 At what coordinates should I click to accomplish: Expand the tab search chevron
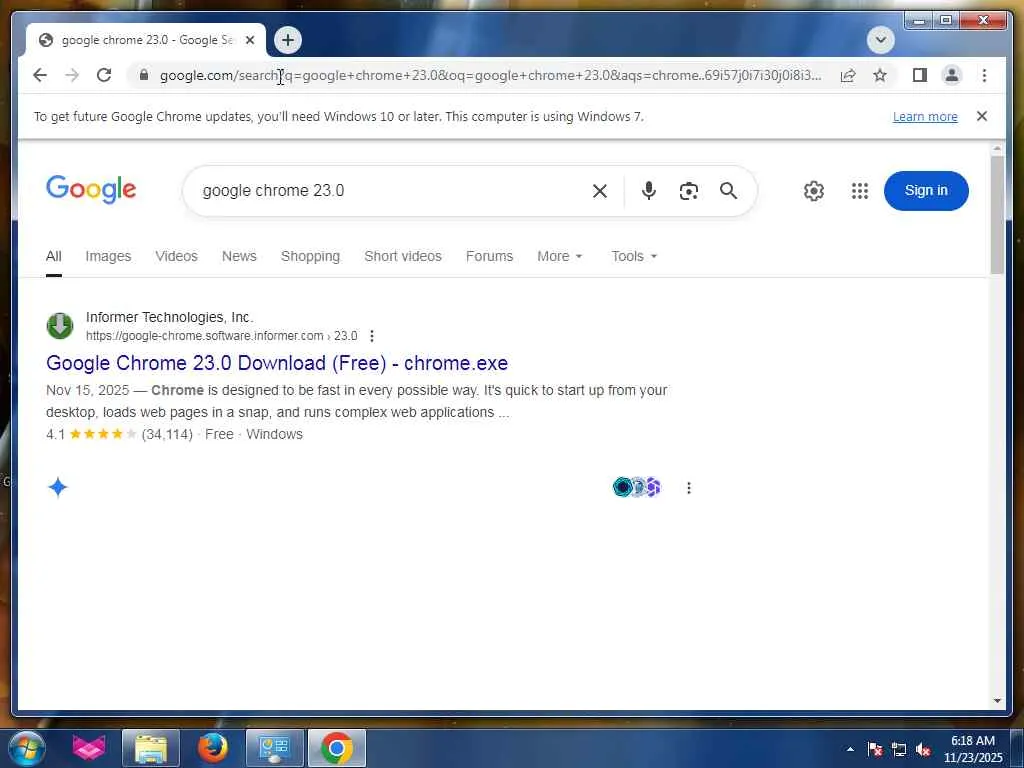(880, 40)
